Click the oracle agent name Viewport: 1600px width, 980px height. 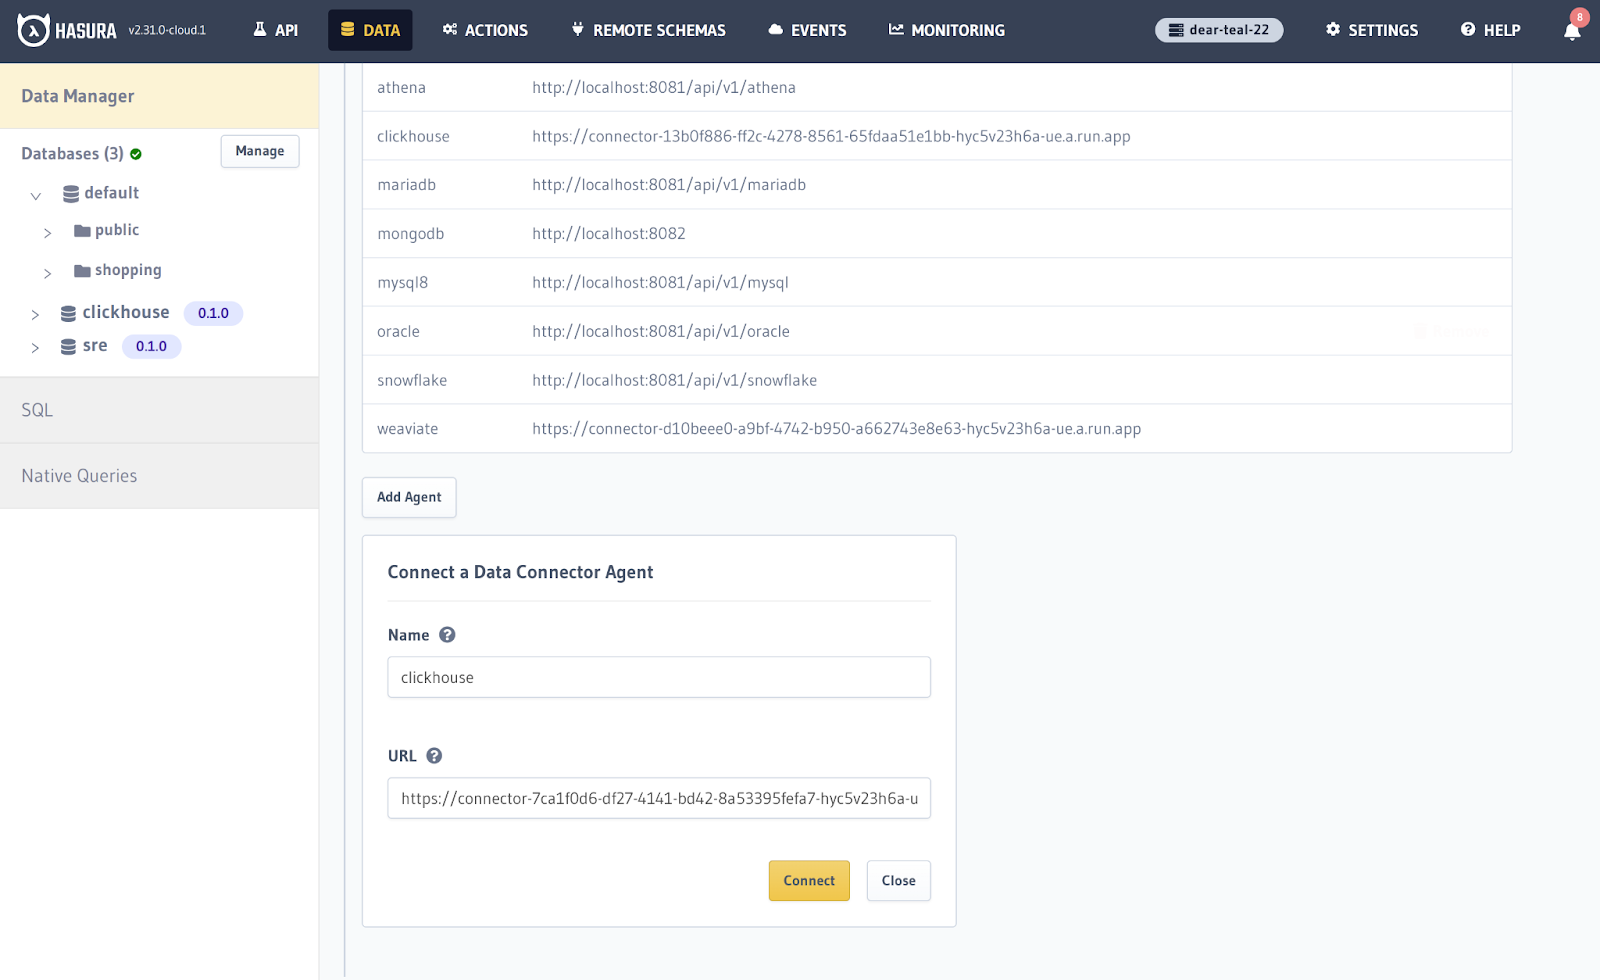[398, 332]
